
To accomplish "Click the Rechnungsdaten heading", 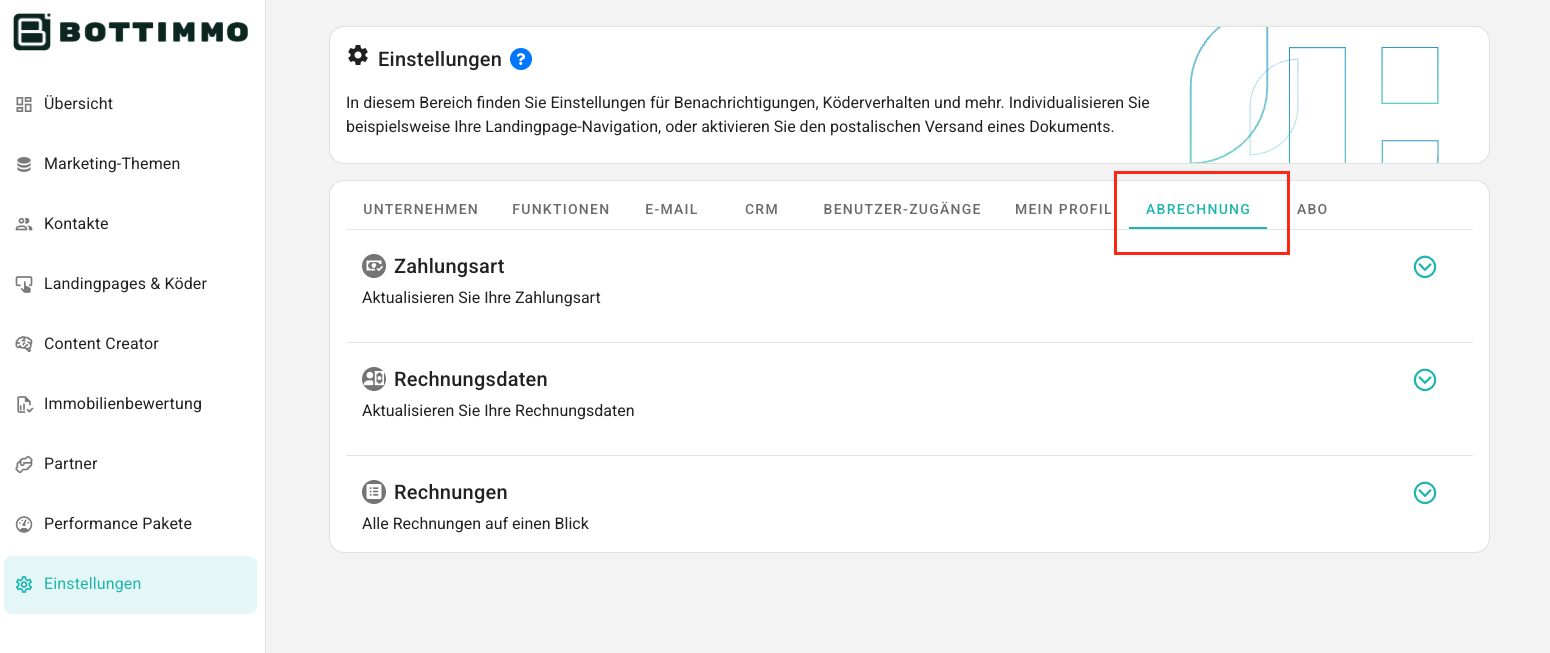I will pyautogui.click(x=471, y=380).
